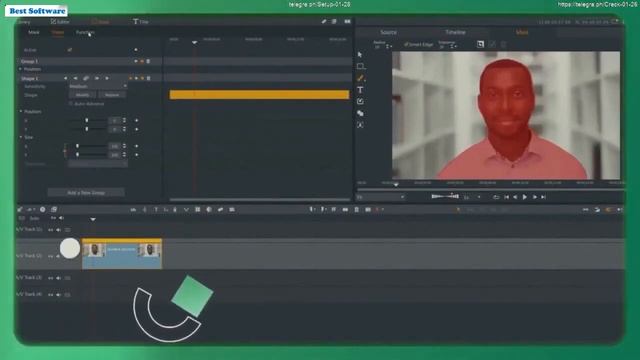Mute A/V Track (3) speaker icon

pos(58,278)
